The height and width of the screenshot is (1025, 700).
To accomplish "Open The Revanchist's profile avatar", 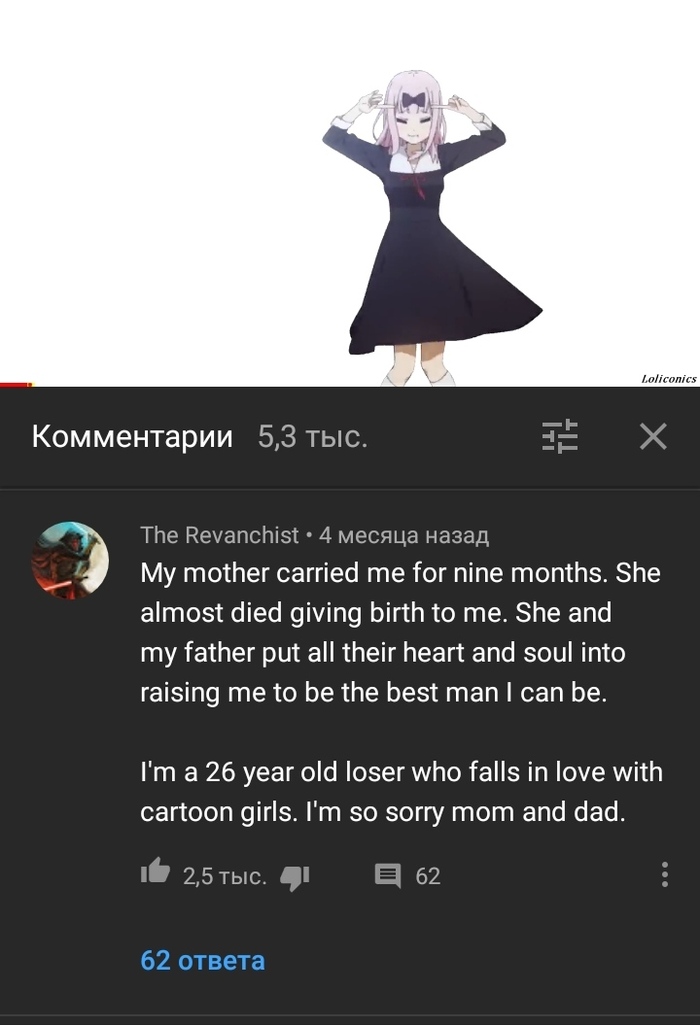I will (x=70, y=560).
